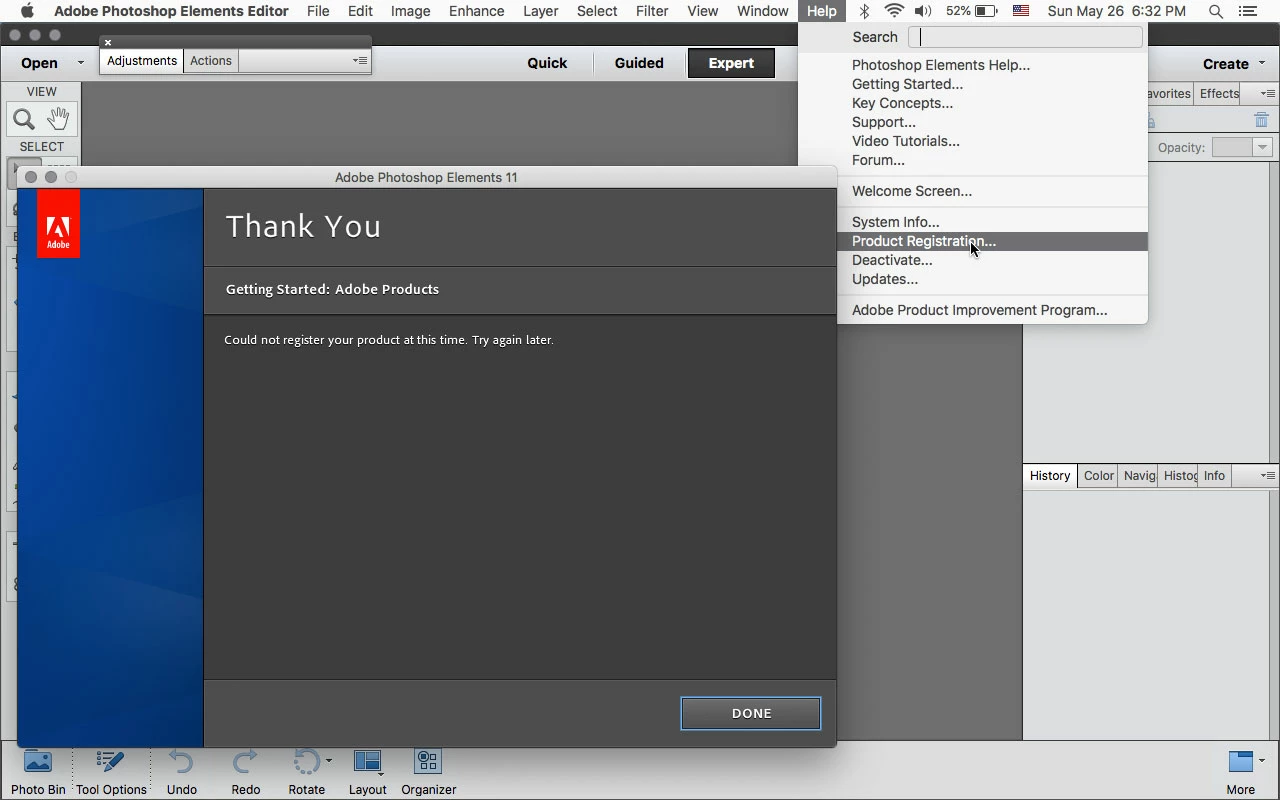The image size is (1280, 800).
Task: Open the File menu
Action: 318,11
